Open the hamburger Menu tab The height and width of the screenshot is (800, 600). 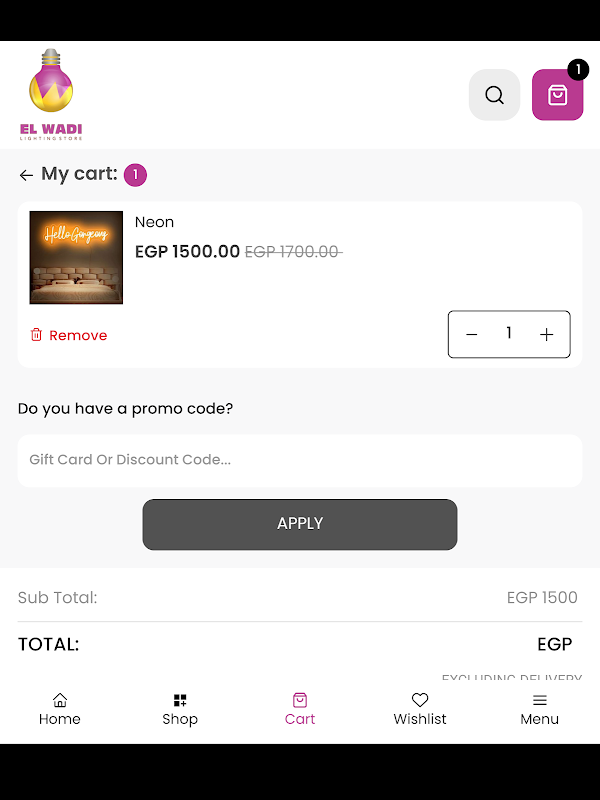click(540, 709)
